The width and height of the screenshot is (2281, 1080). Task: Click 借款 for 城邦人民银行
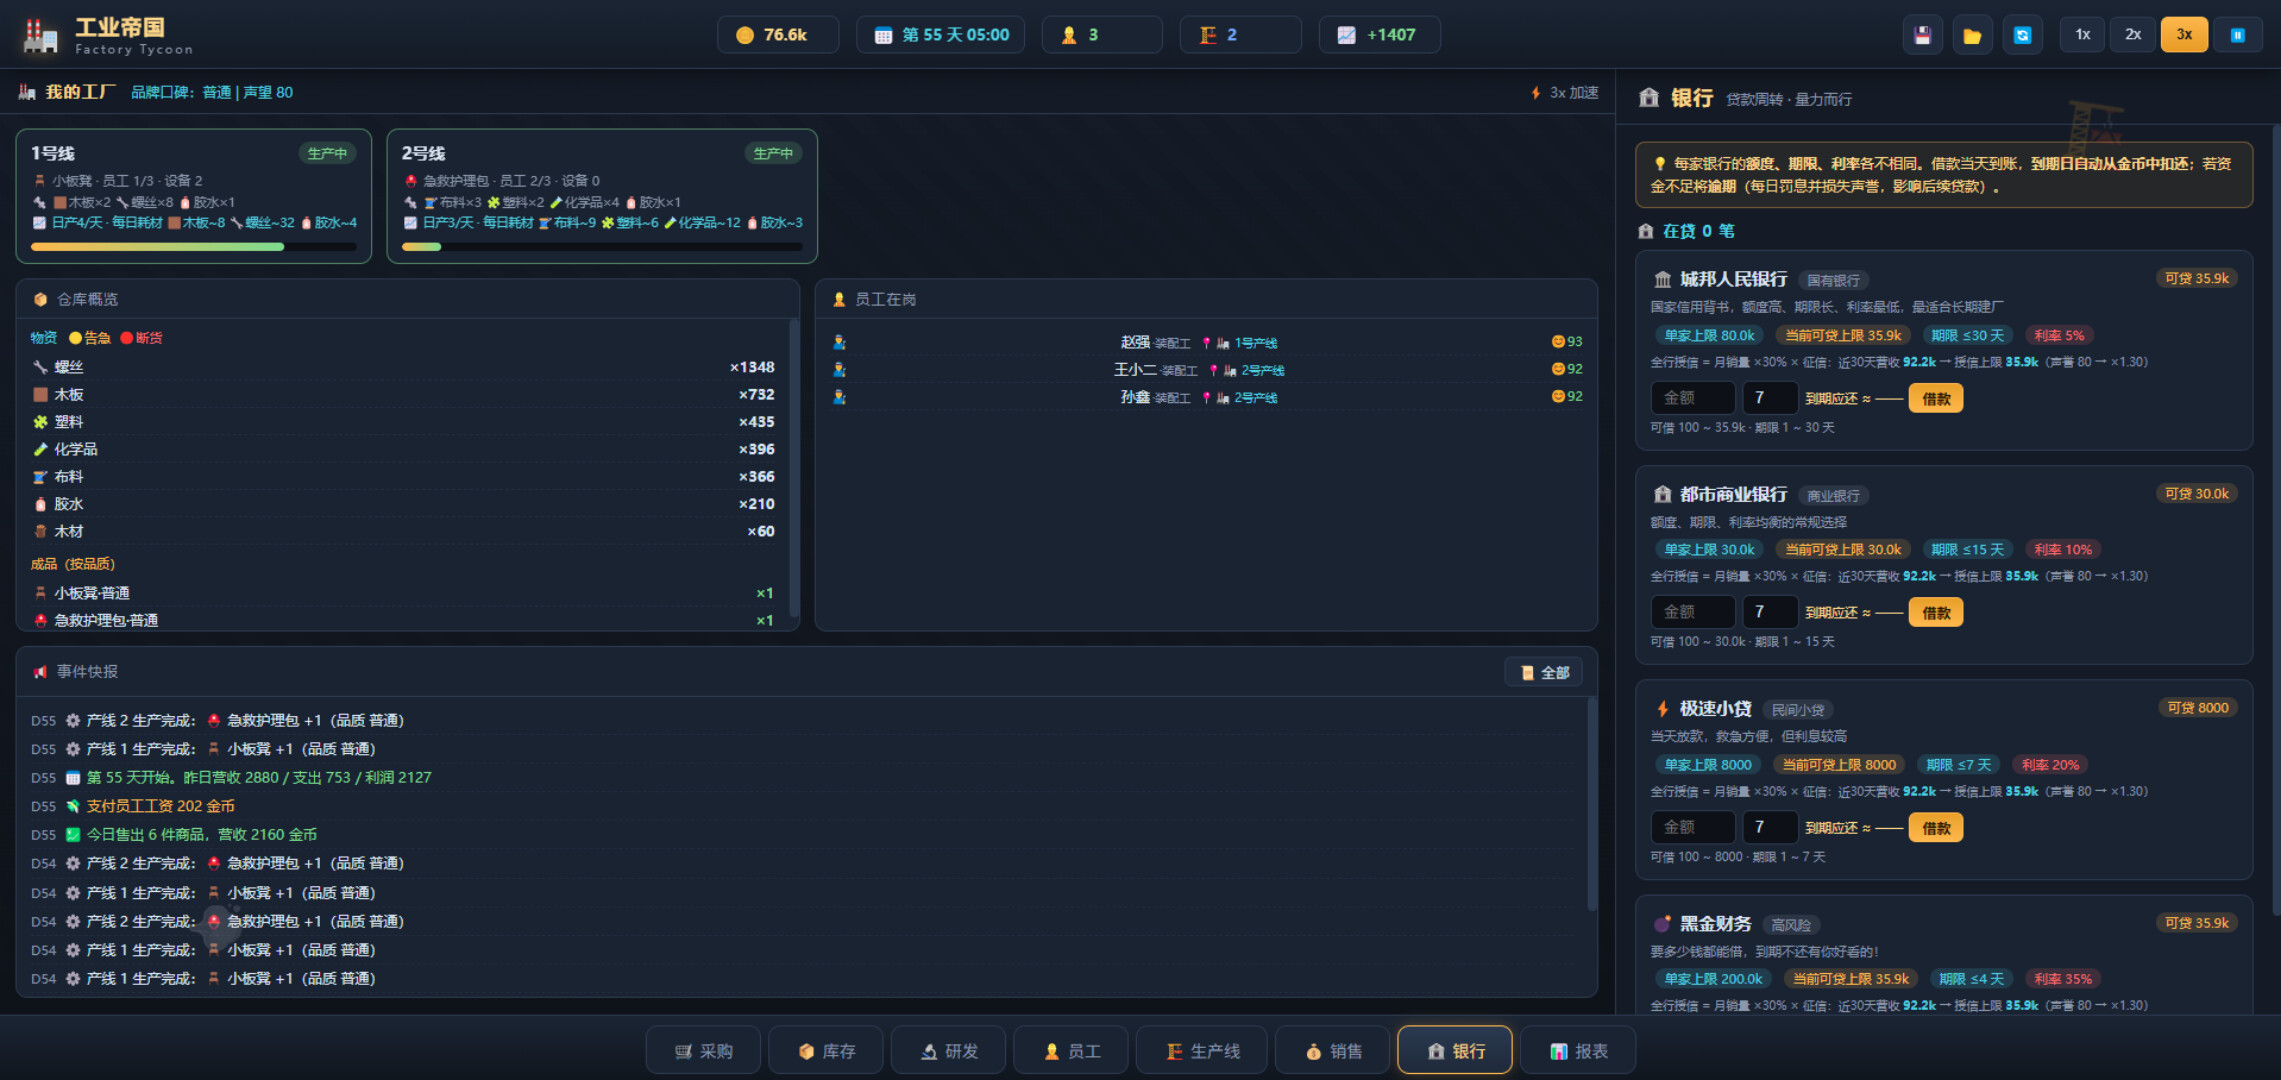pyautogui.click(x=1936, y=399)
